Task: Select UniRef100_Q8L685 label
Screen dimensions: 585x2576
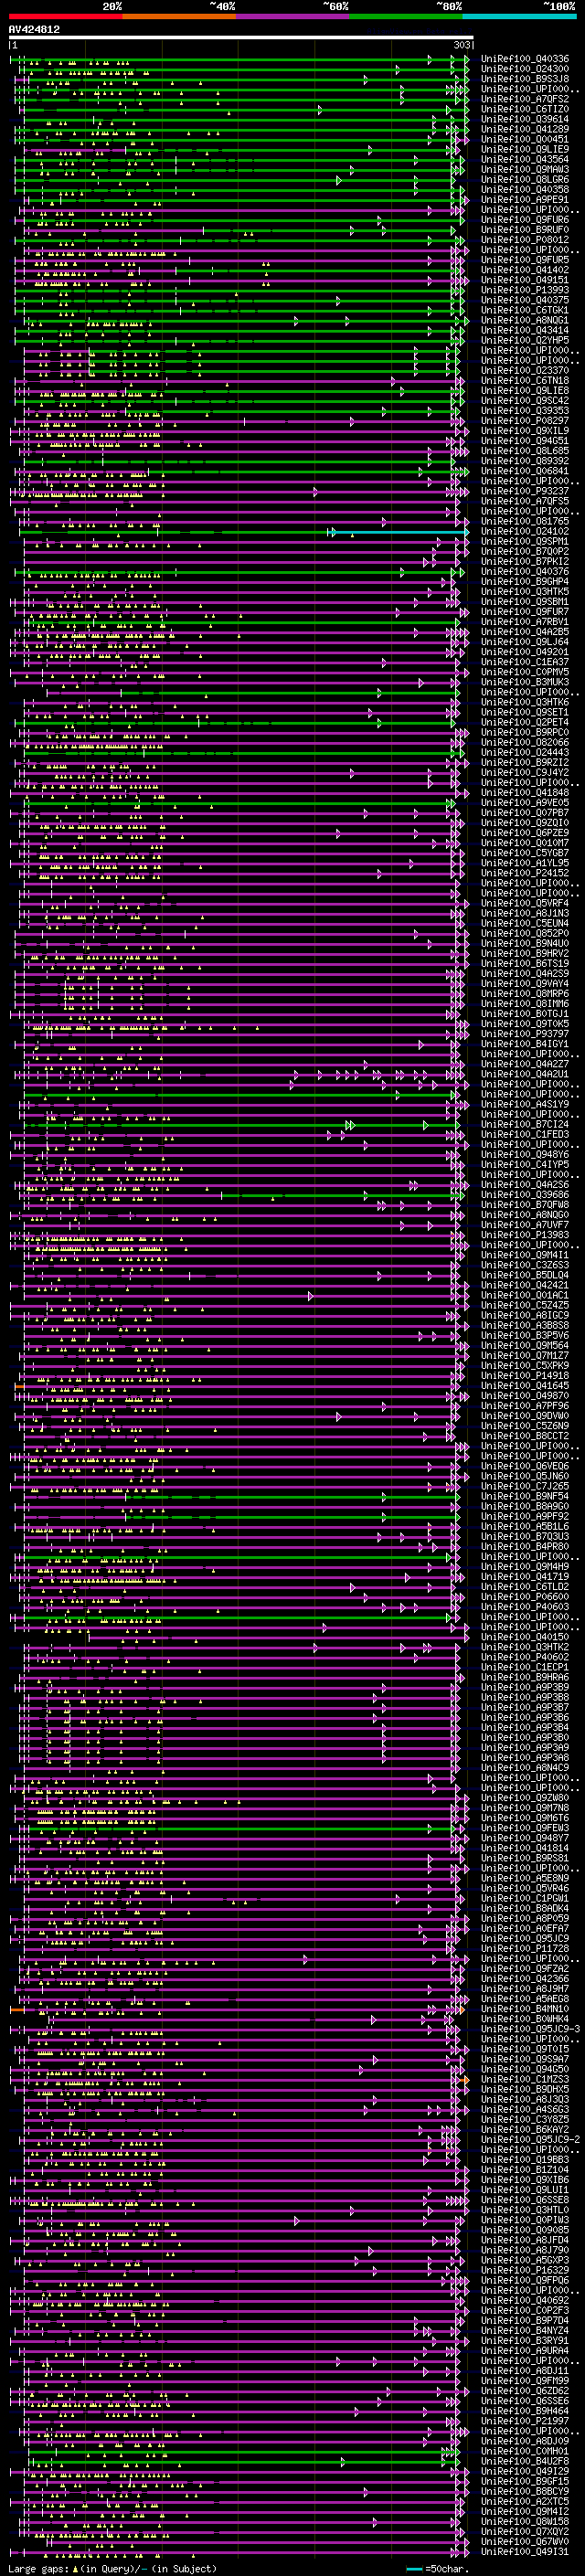Action: (525, 450)
